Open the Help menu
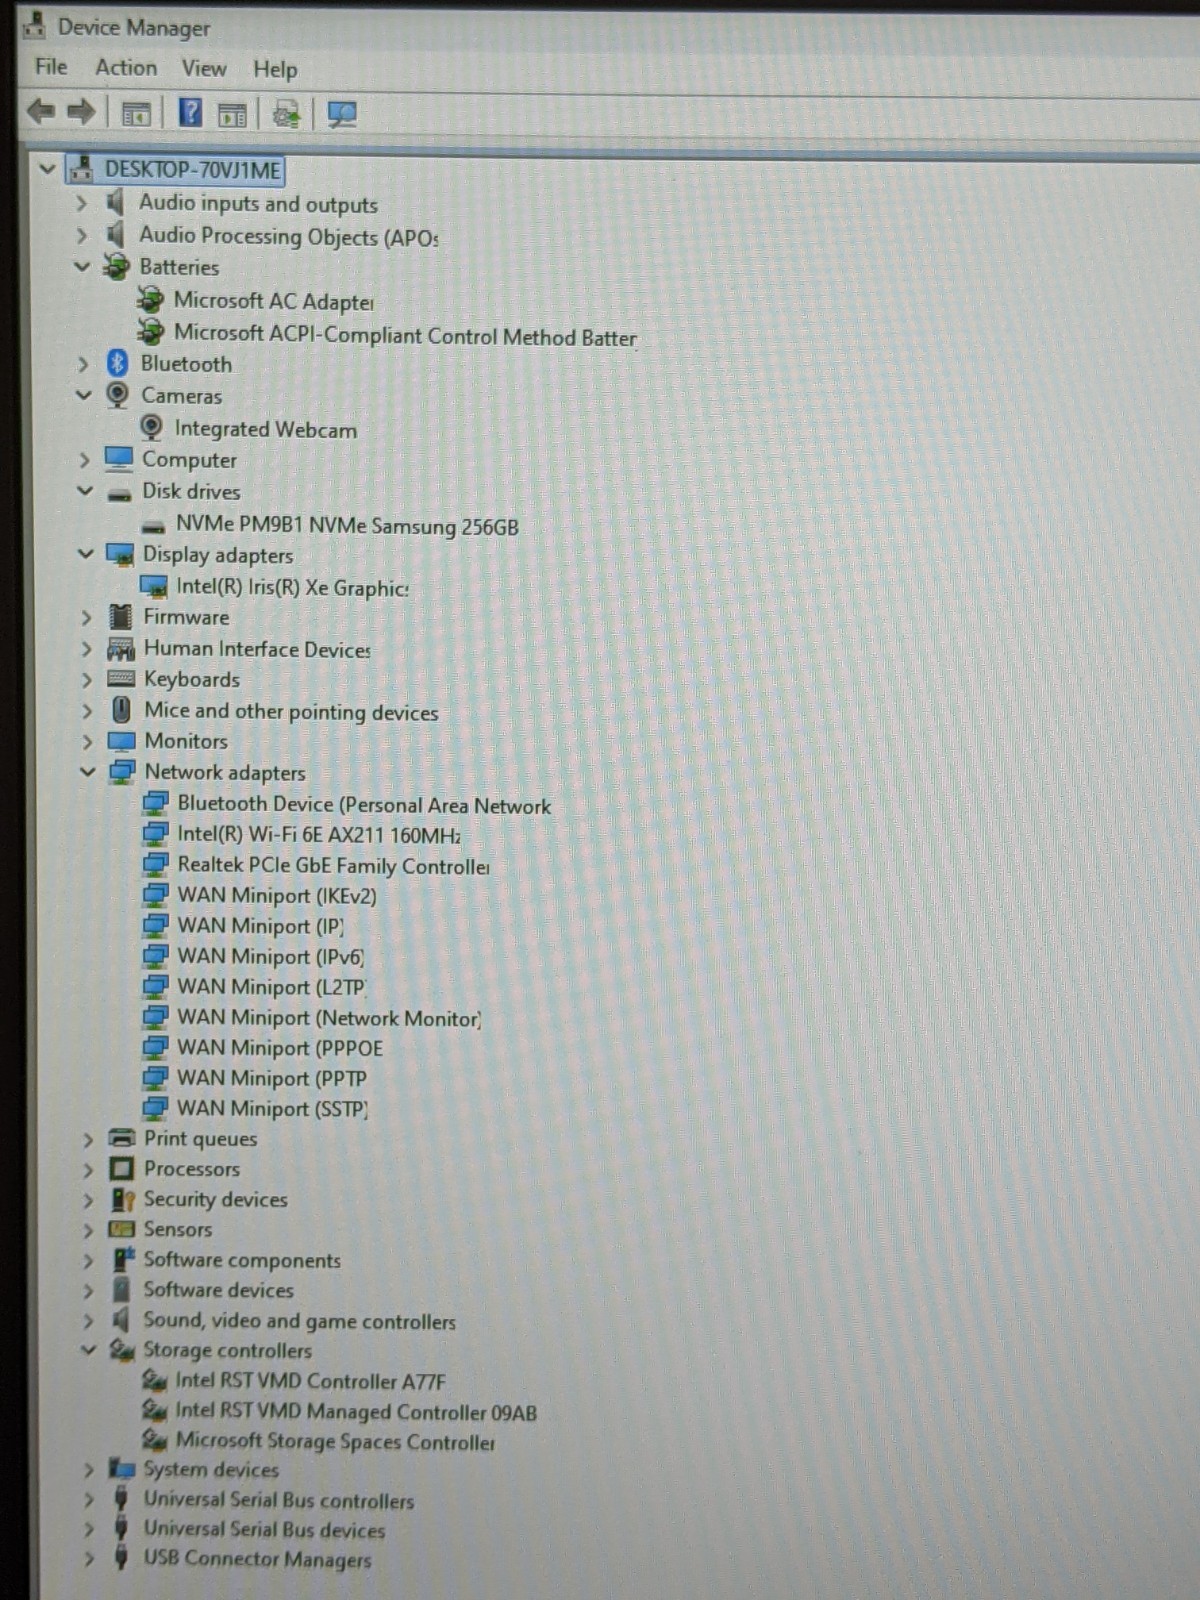Viewport: 1200px width, 1600px height. tap(275, 70)
